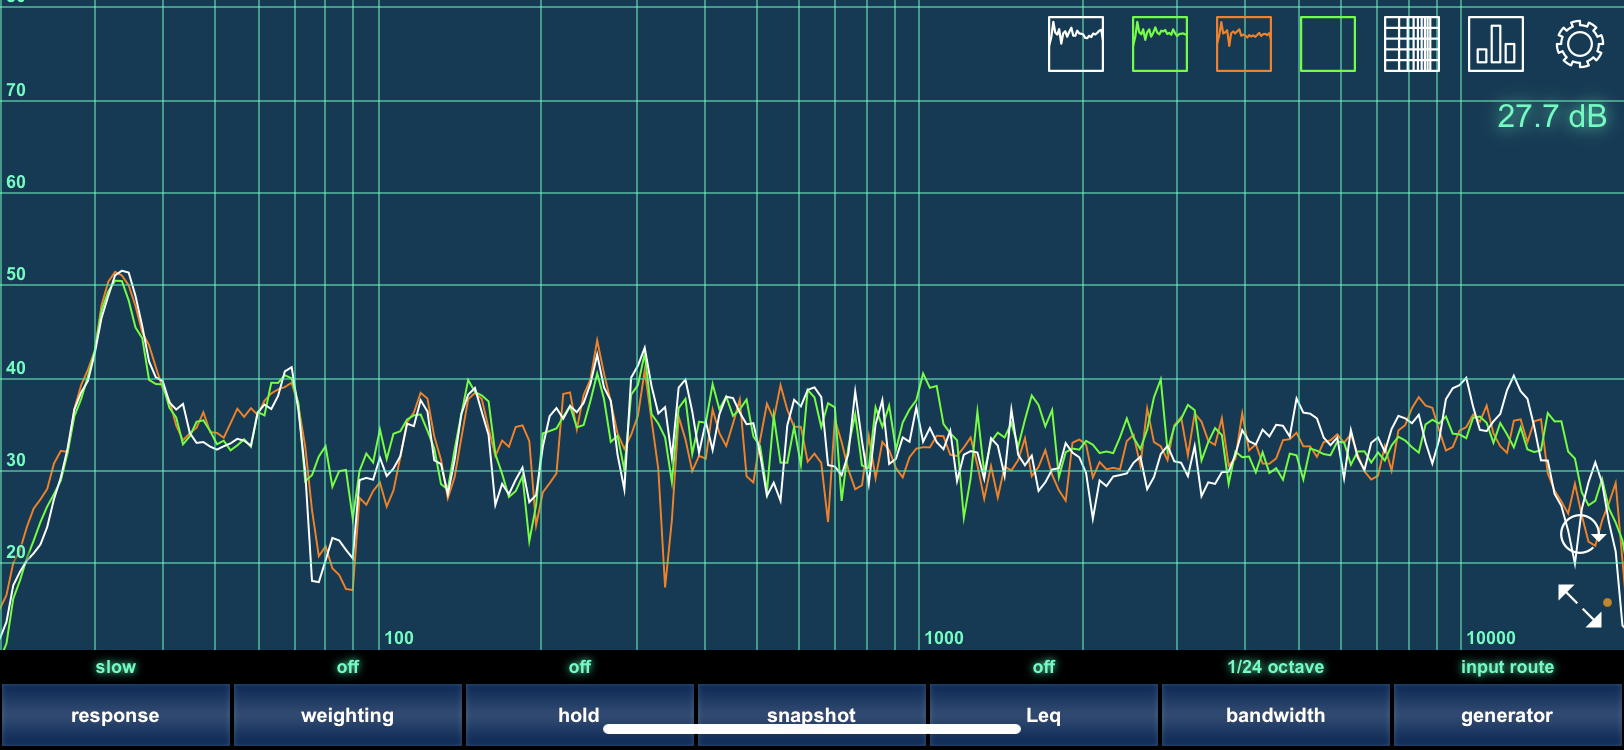Open the settings gear

click(1579, 44)
